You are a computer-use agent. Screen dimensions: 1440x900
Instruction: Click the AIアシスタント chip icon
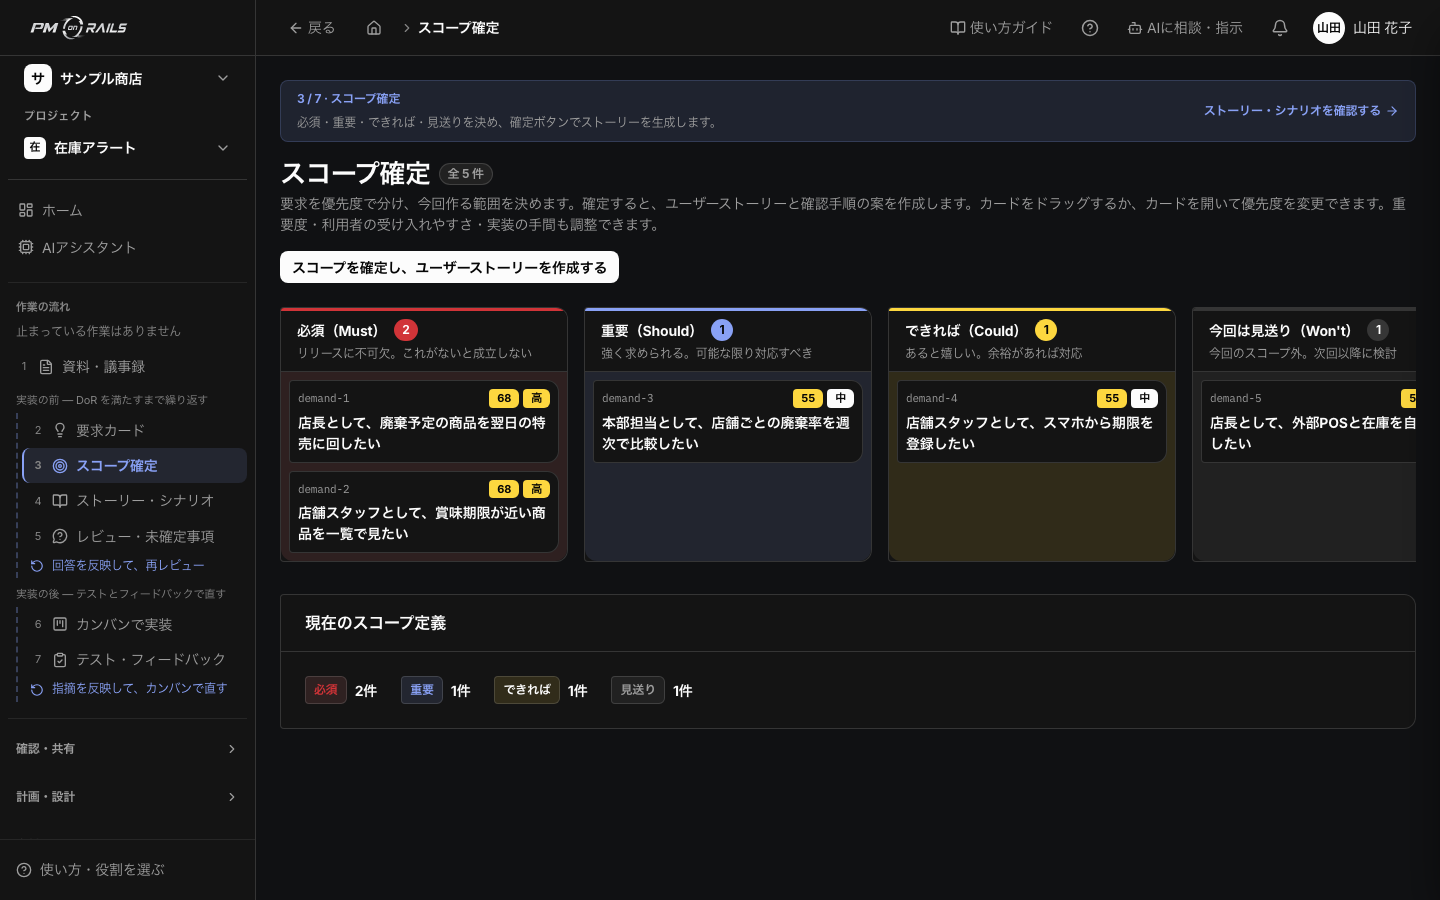click(x=26, y=247)
